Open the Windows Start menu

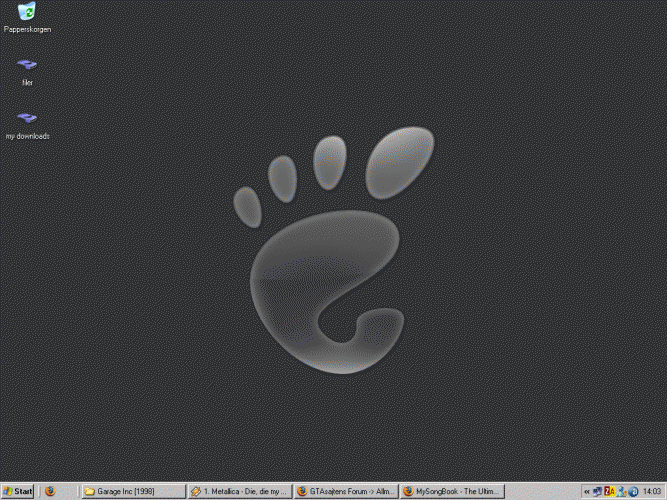(x=18, y=492)
